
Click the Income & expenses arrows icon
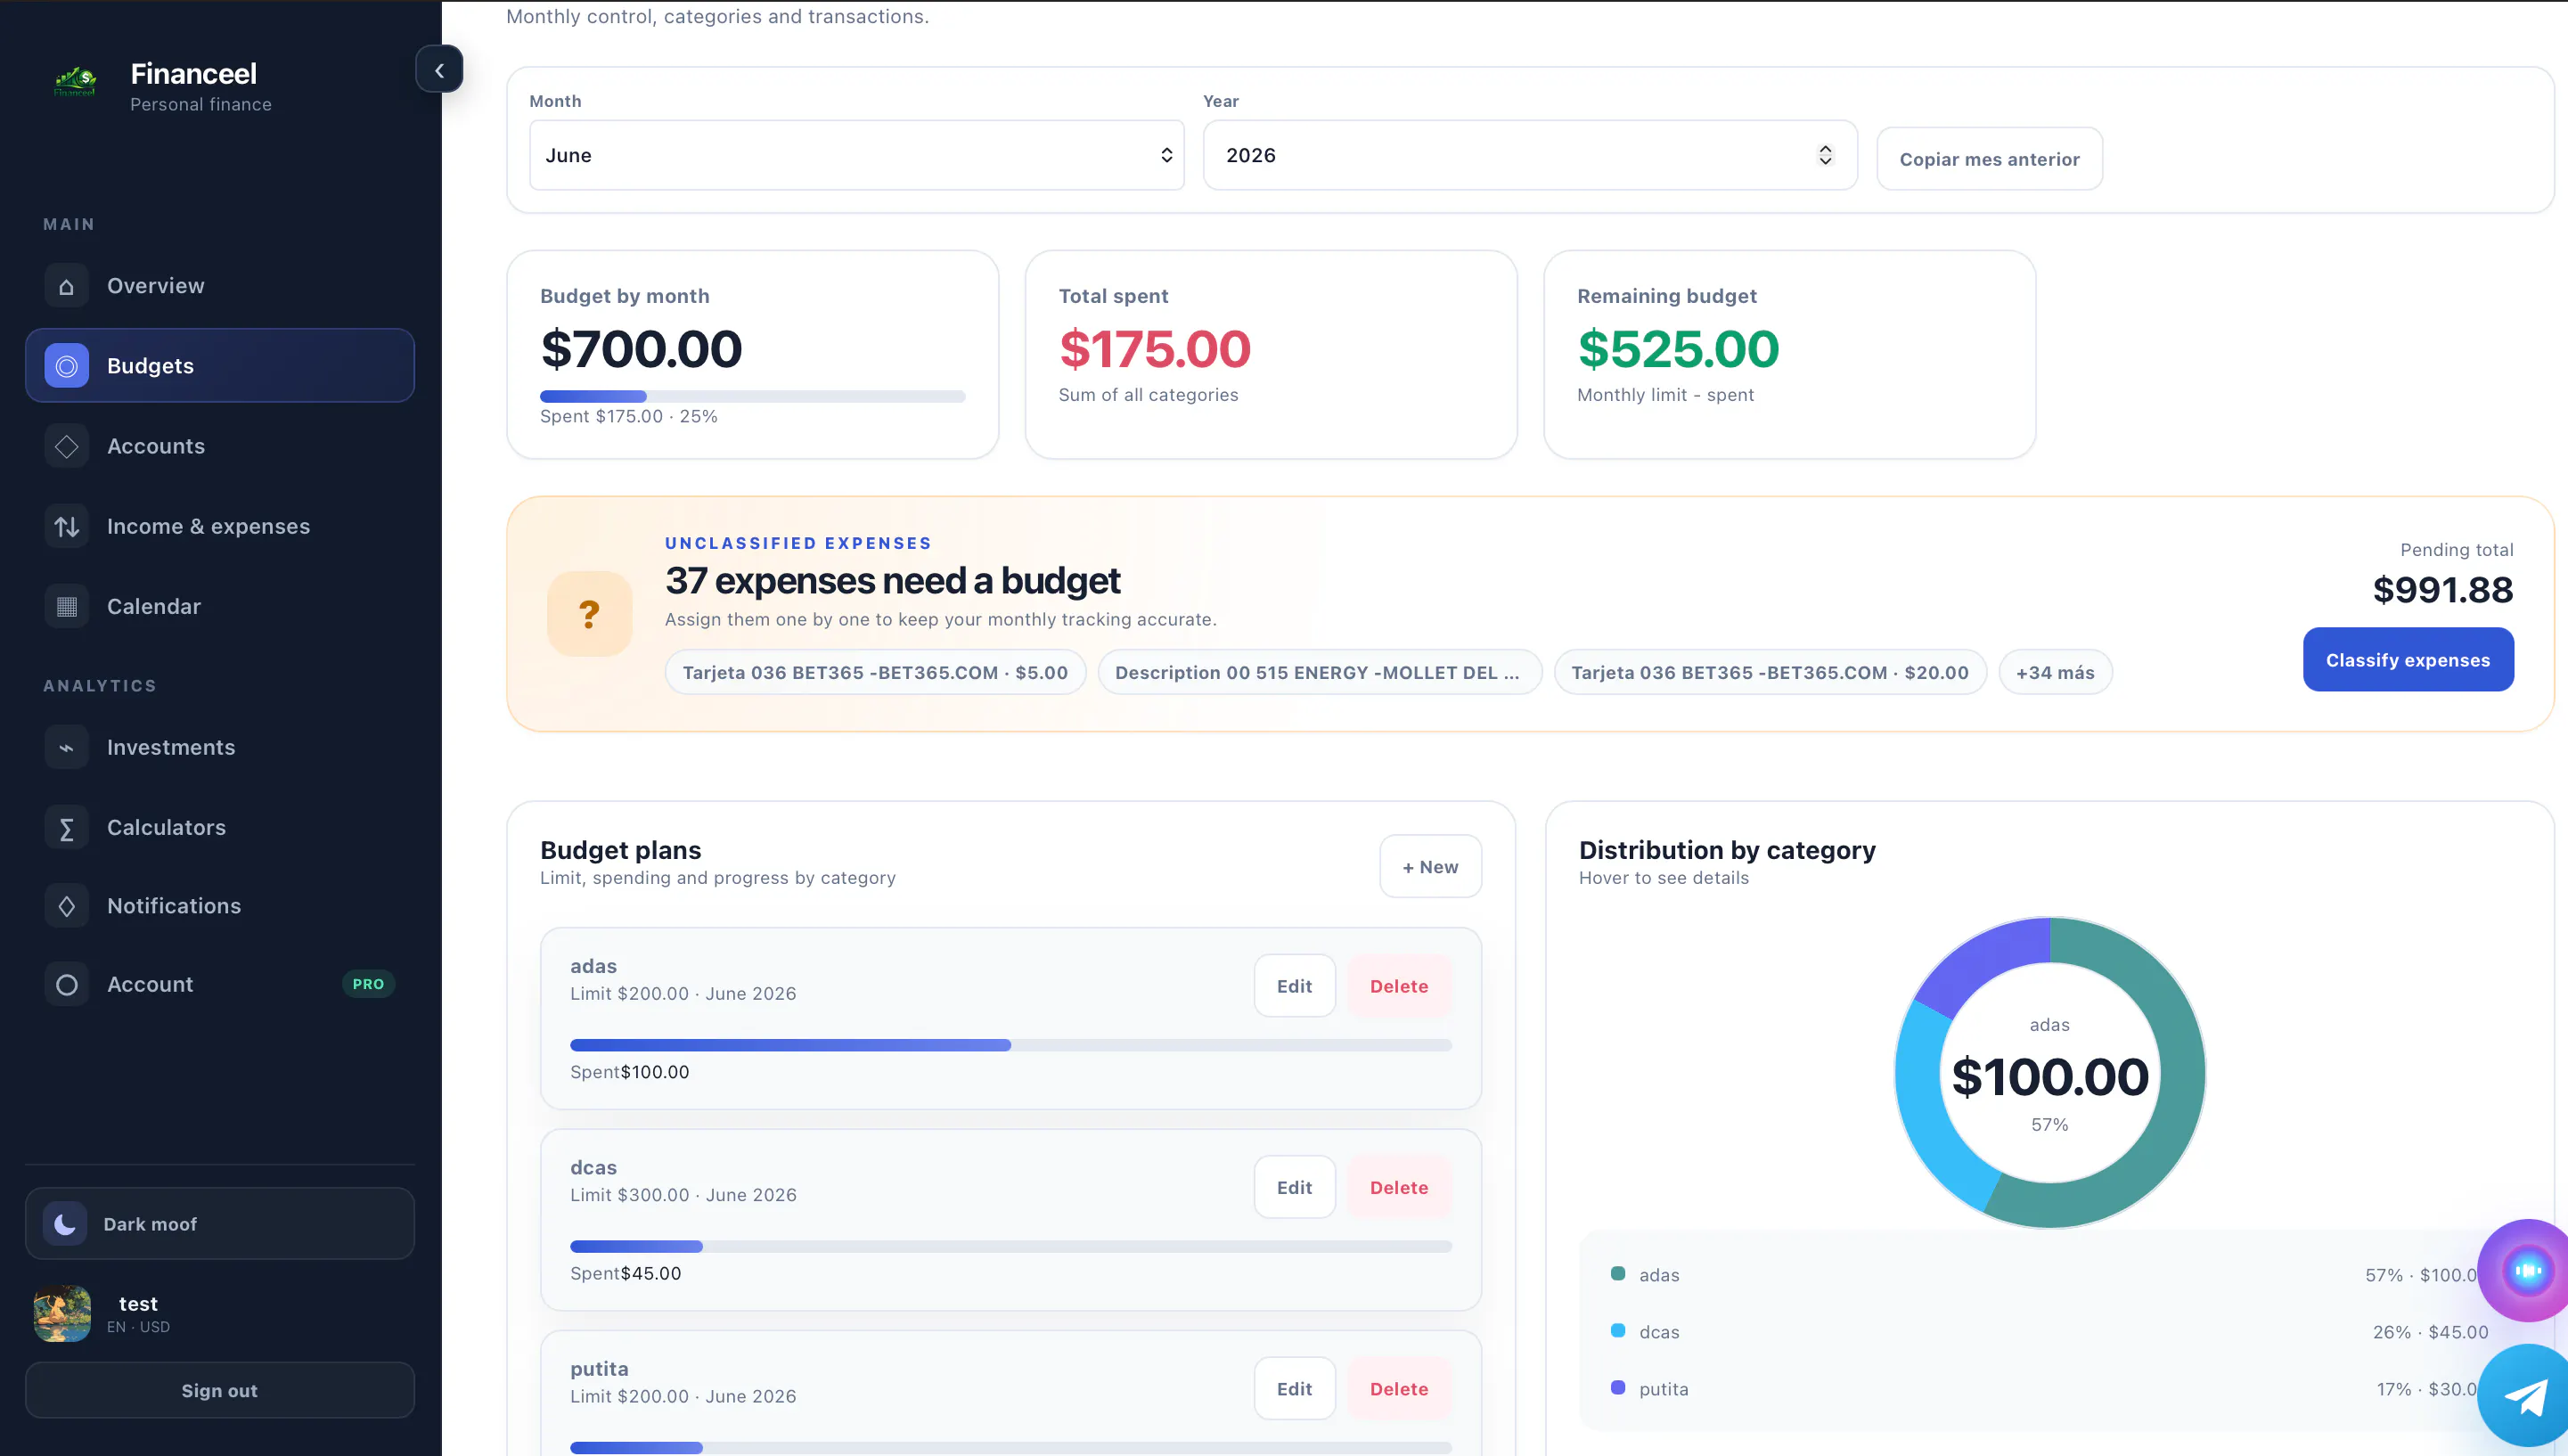67,526
